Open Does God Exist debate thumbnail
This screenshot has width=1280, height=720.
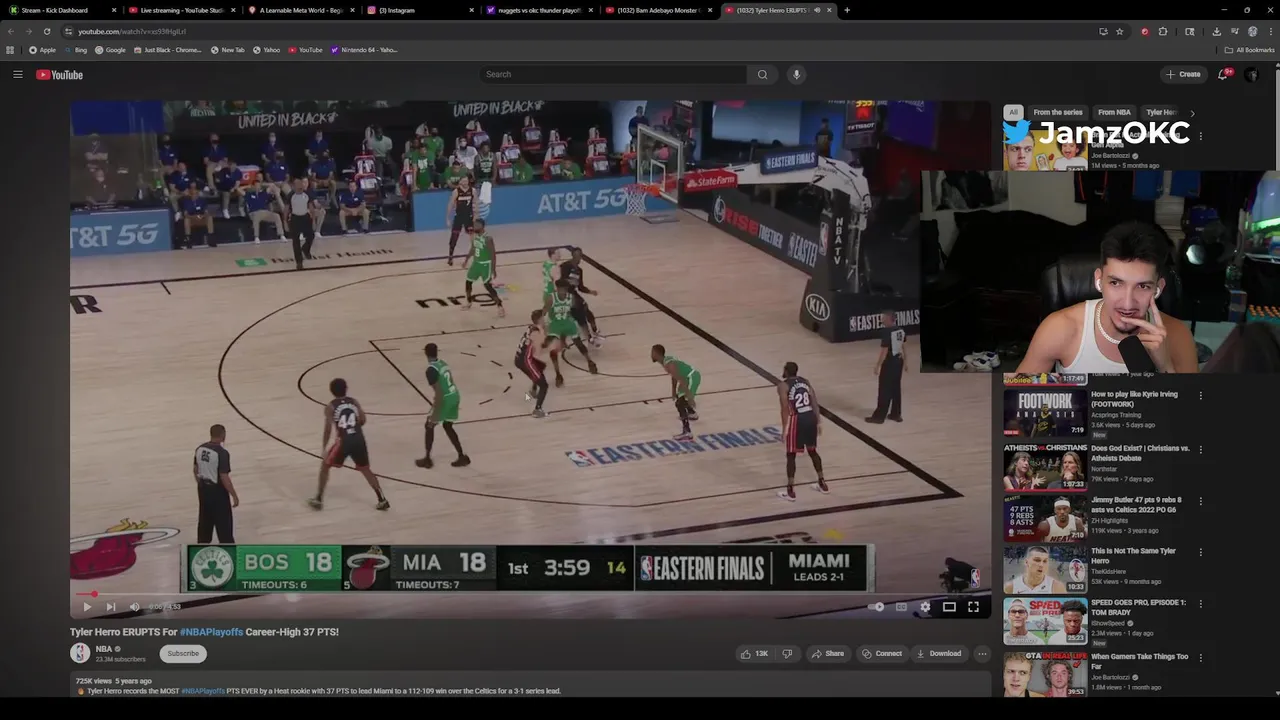click(1045, 465)
